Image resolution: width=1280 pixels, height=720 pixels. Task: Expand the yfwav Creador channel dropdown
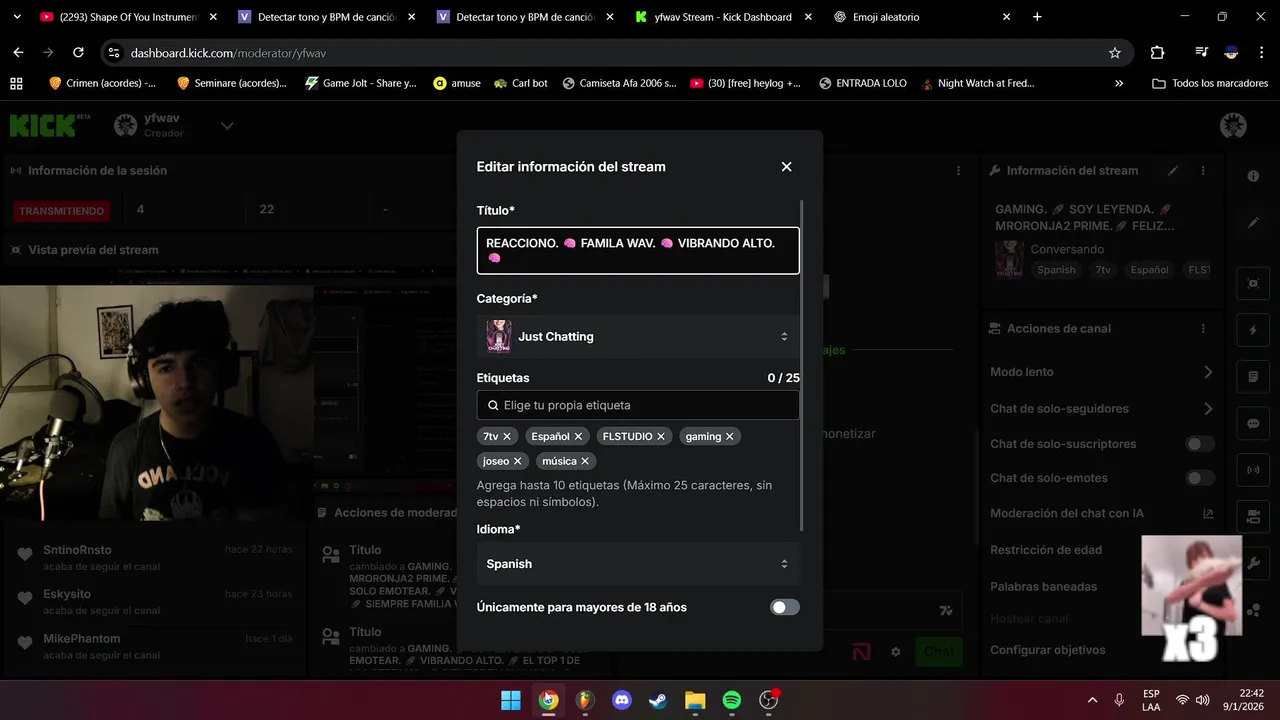point(227,126)
